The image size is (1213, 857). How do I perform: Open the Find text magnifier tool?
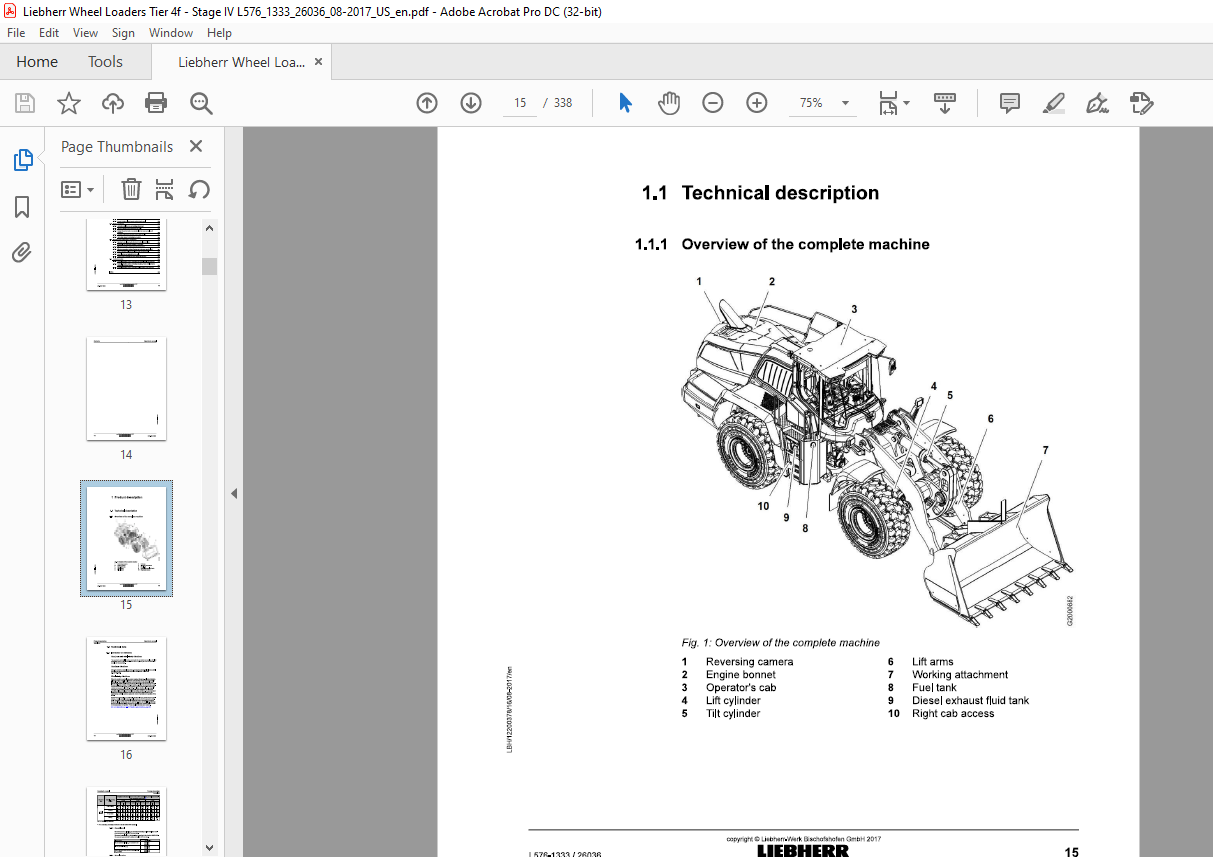201,103
